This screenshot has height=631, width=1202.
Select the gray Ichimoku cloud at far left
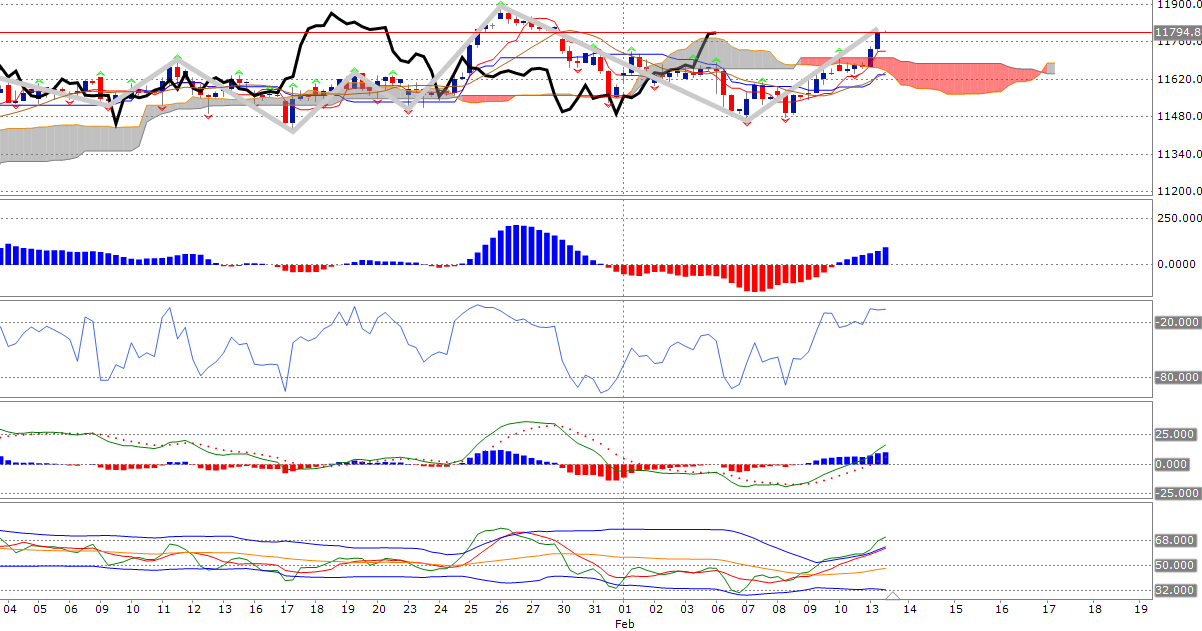tap(60, 140)
